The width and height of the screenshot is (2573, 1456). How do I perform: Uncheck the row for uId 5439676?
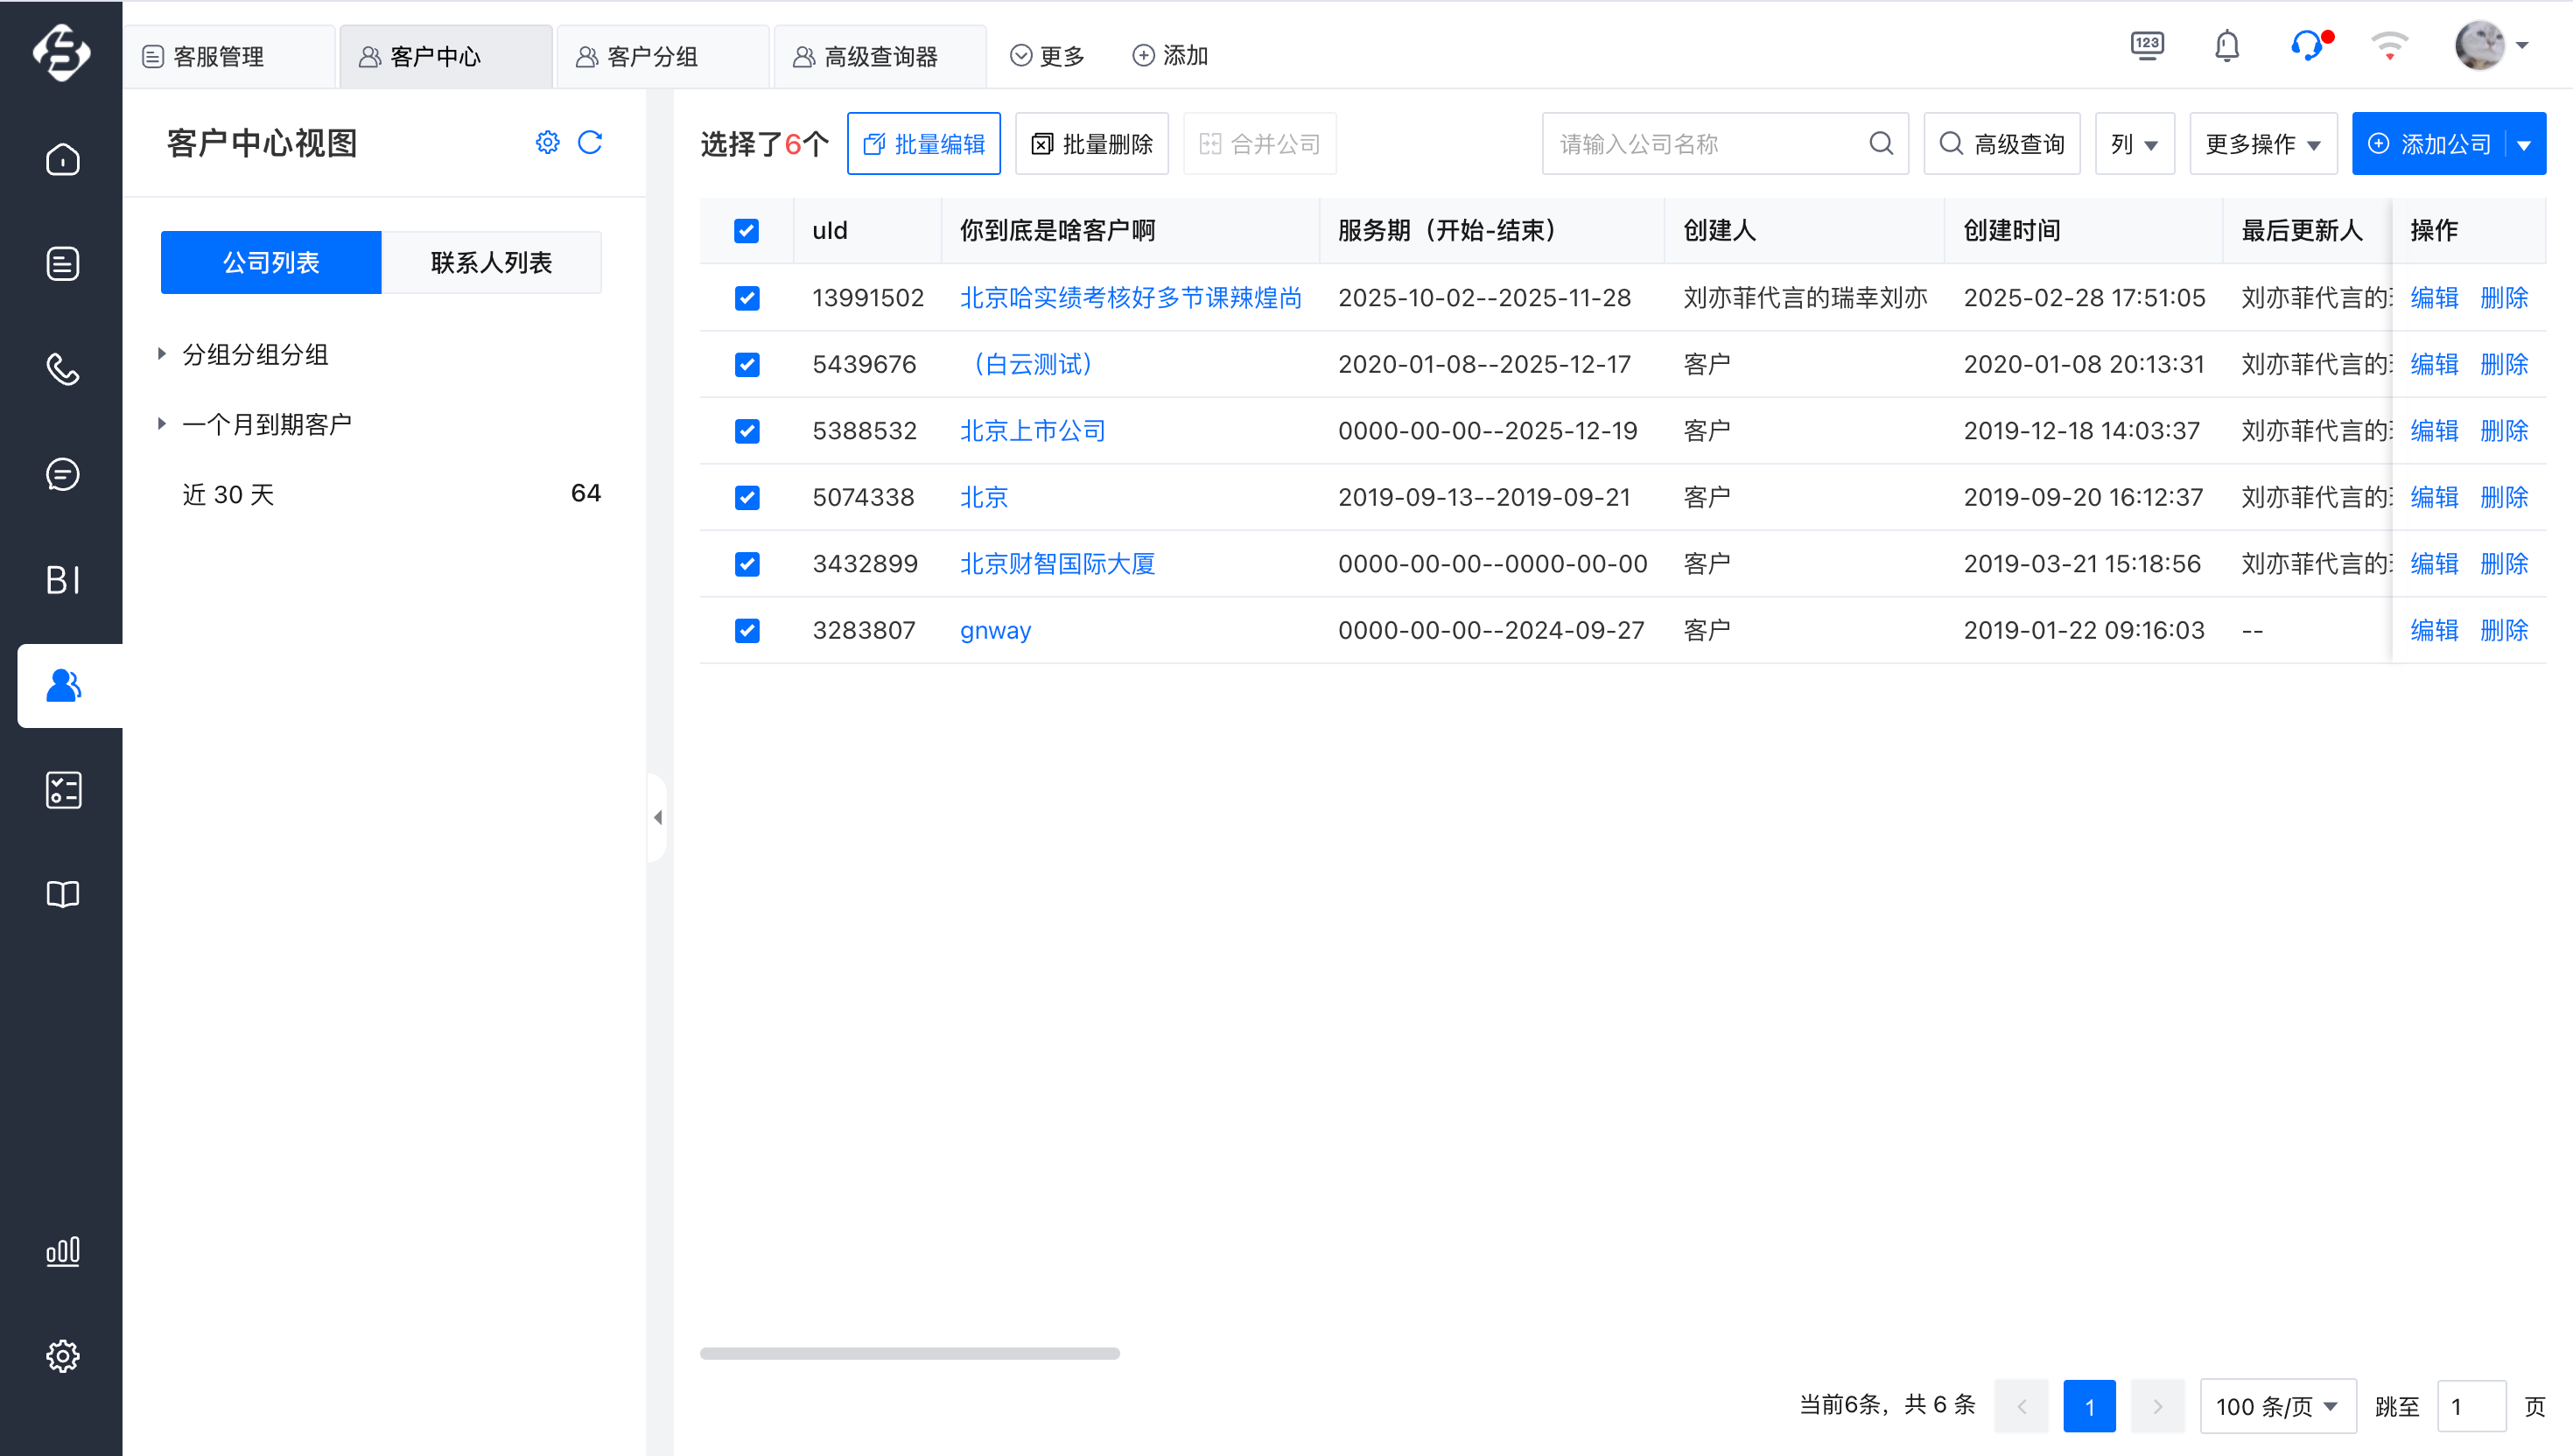point(746,364)
